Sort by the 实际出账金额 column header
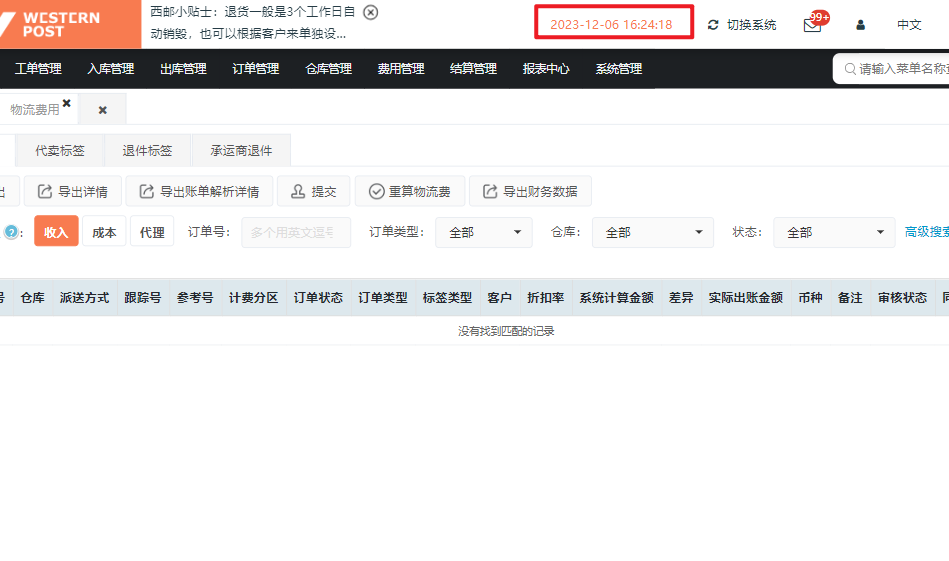The height and width of the screenshot is (561, 949). [x=746, y=298]
